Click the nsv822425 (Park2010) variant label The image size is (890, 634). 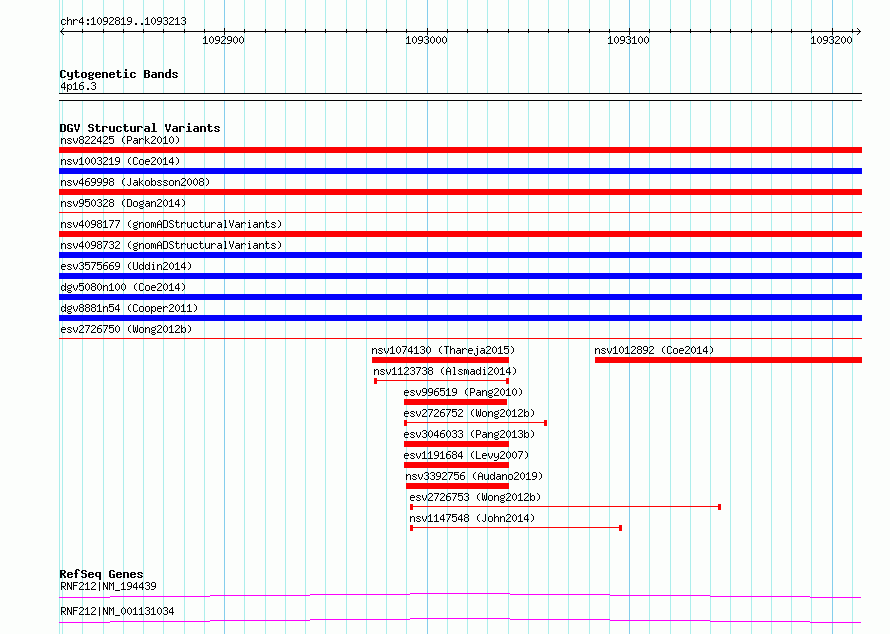(x=120, y=140)
